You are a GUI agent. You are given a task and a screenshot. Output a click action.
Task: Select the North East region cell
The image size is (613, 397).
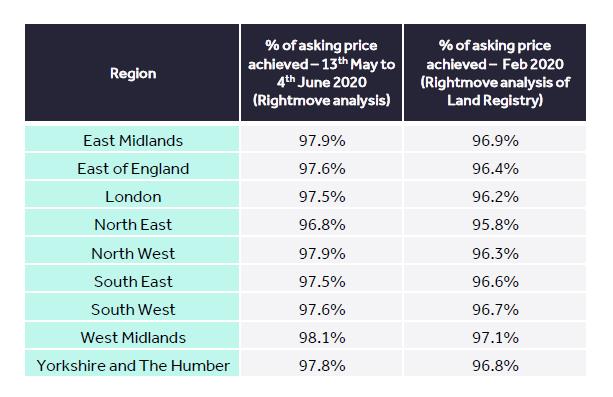tap(132, 225)
